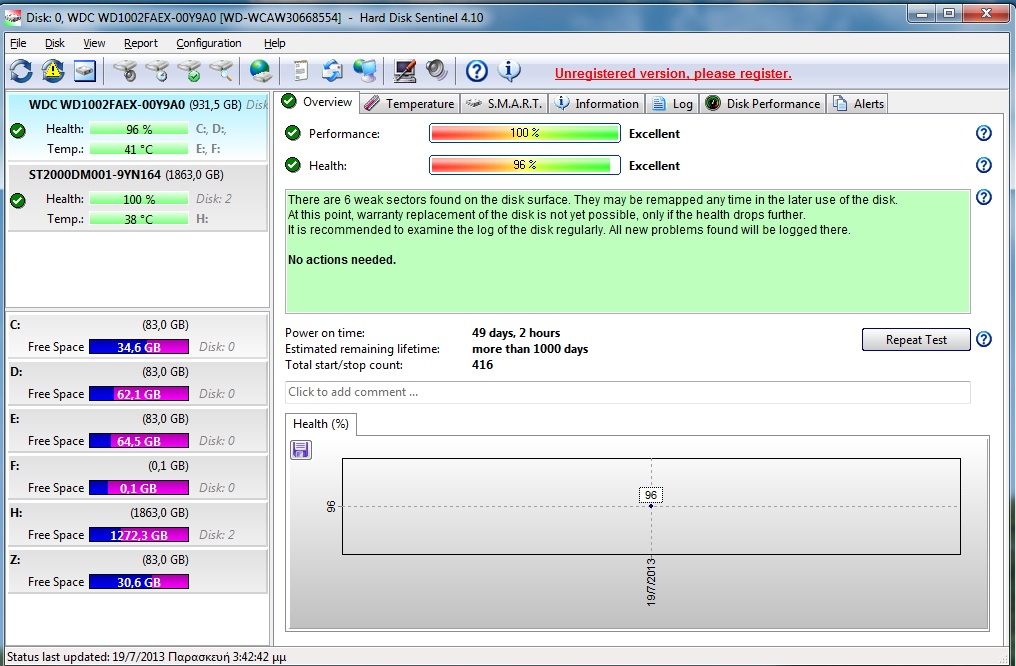Click the disk icon with clock (extended self test)

pyautogui.click(x=157, y=71)
